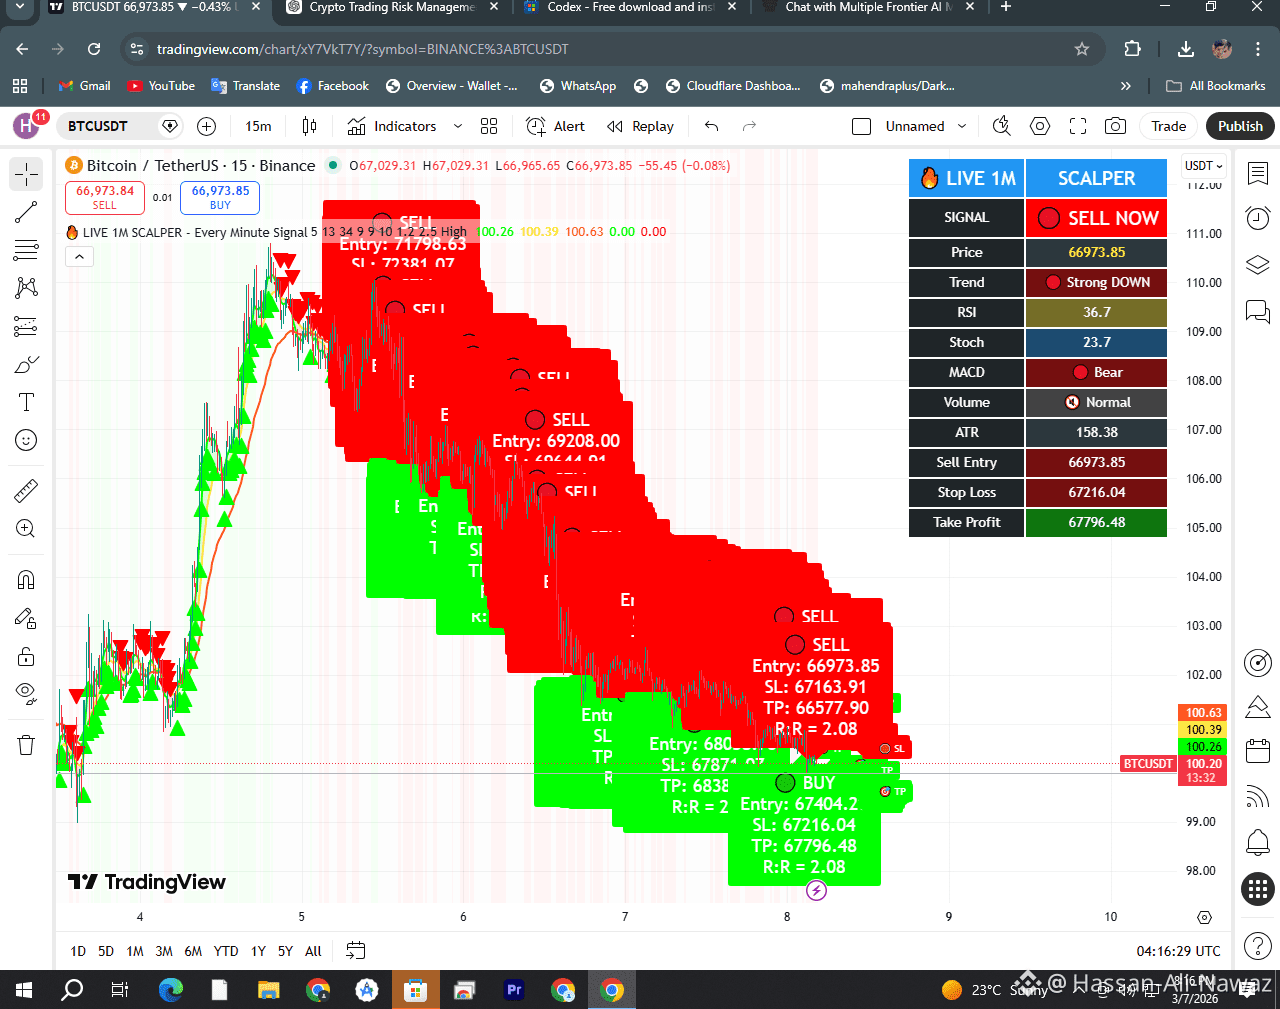Click the Alert button
The width and height of the screenshot is (1280, 1009).
[557, 126]
